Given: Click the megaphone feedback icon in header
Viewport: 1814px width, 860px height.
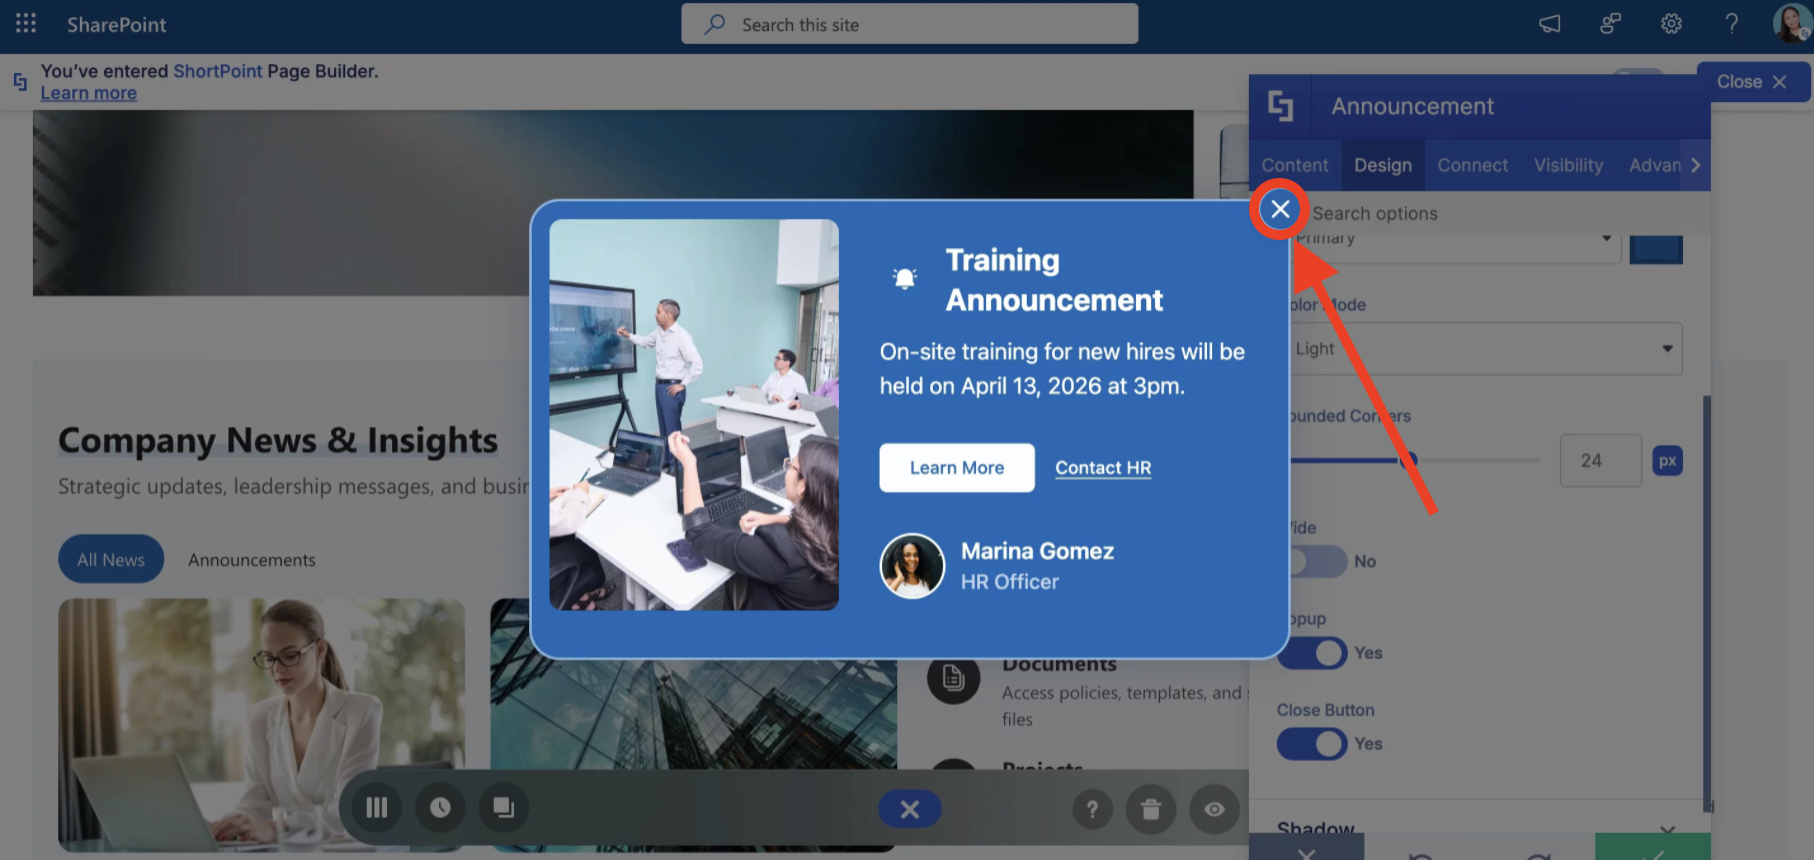Looking at the screenshot, I should point(1550,24).
